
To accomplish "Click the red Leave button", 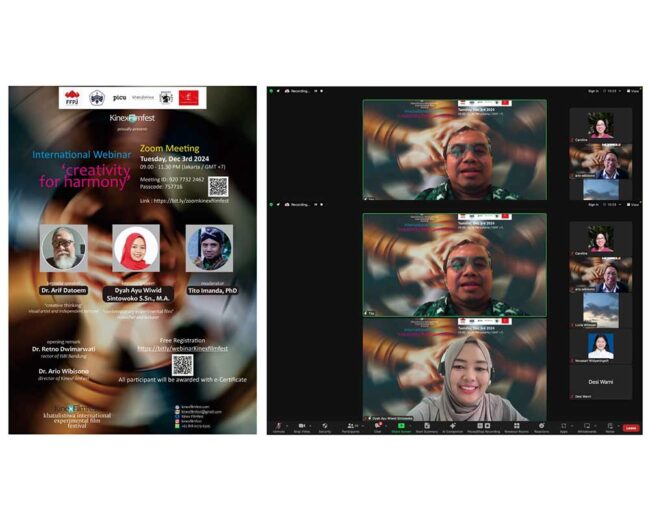I will (x=631, y=427).
